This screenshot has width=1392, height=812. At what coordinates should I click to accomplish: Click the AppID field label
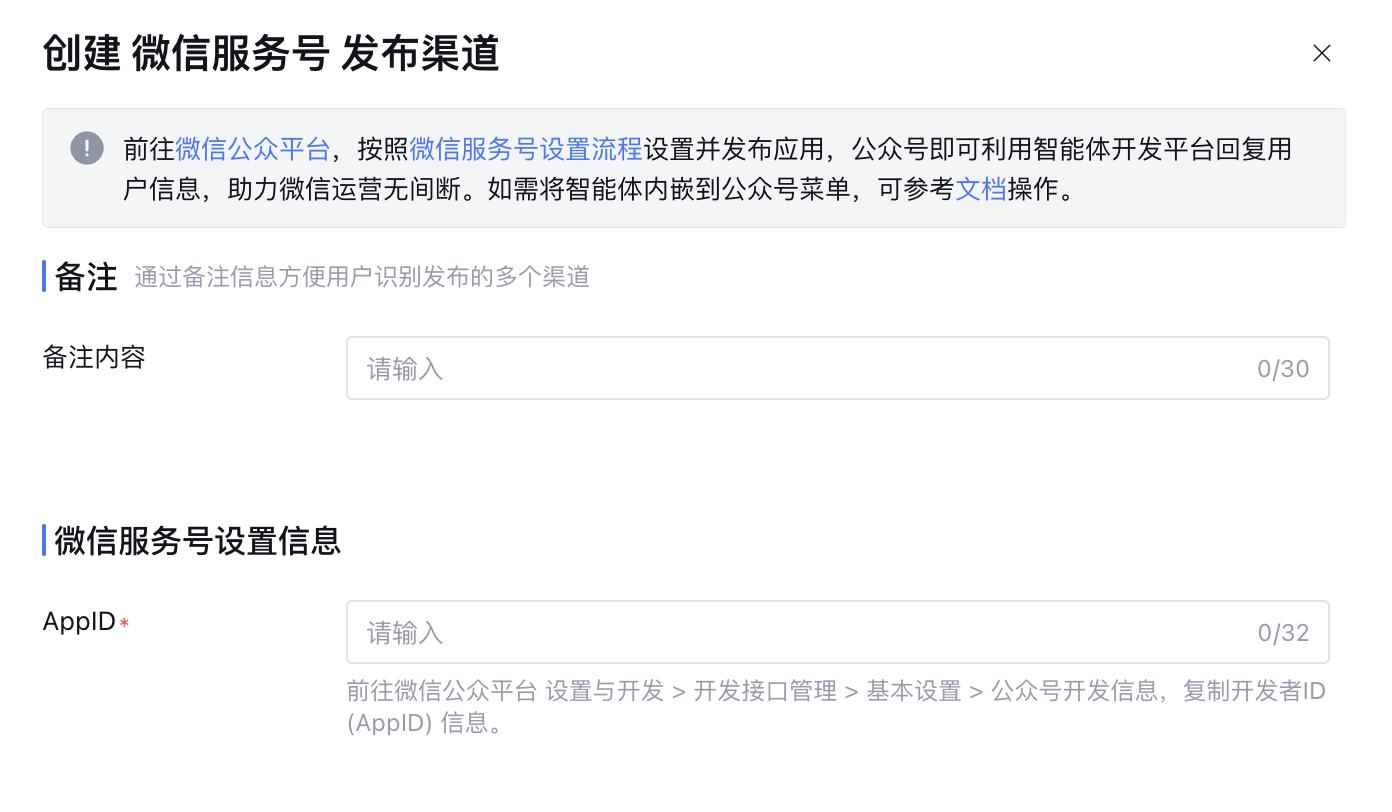click(79, 622)
